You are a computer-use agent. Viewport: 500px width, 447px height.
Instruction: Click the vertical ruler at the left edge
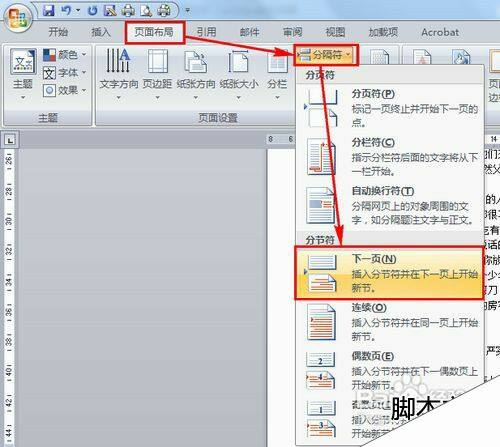(9, 297)
